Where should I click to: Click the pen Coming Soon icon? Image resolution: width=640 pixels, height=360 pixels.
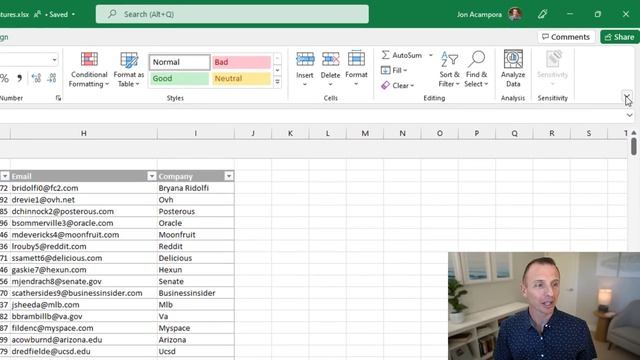pyautogui.click(x=542, y=14)
